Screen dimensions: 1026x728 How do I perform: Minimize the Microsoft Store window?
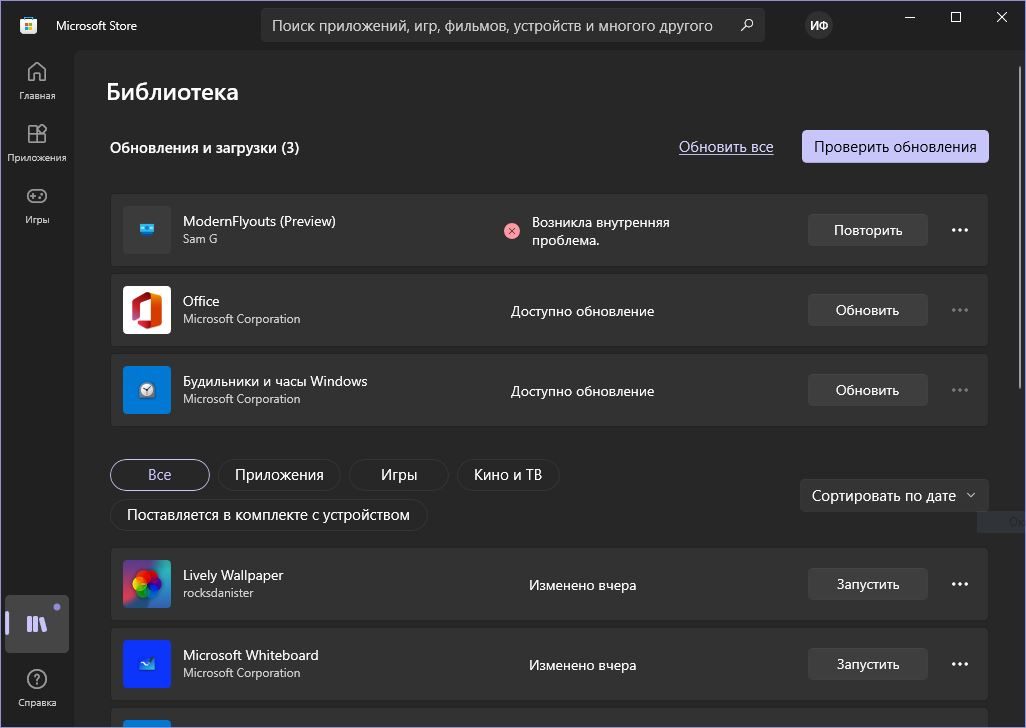point(910,18)
